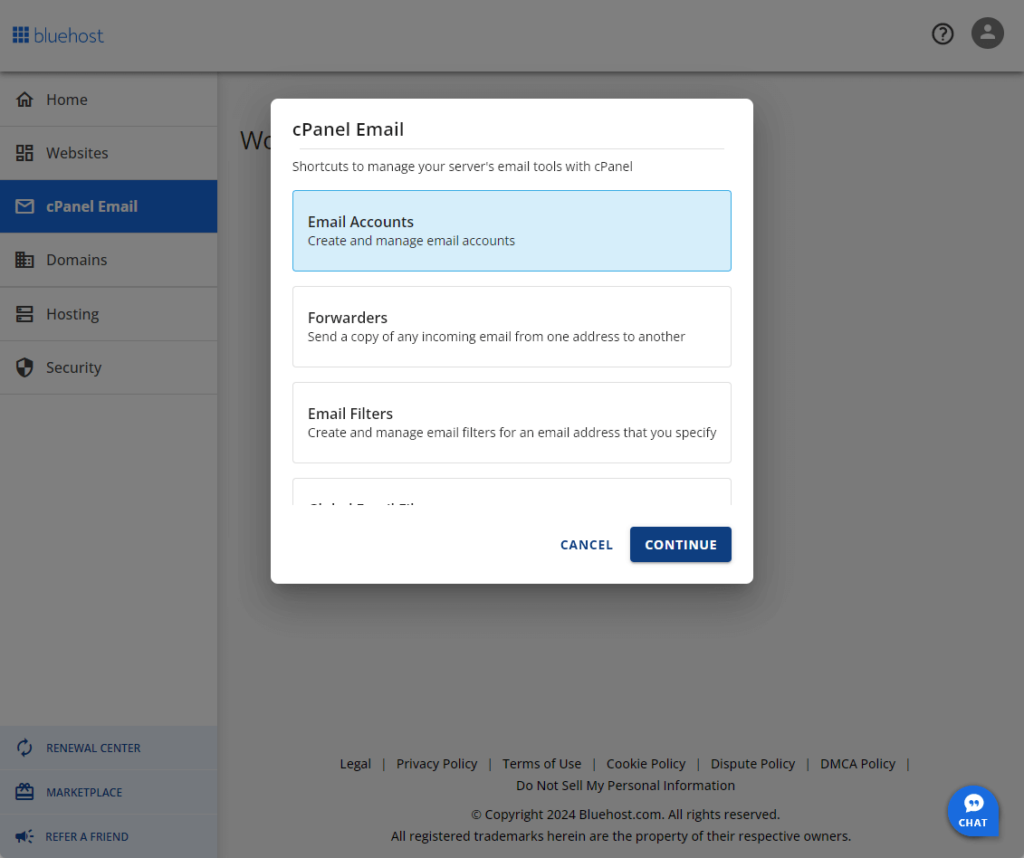The image size is (1024, 858).
Task: Open Websites in the sidebar
Action: [x=108, y=153]
